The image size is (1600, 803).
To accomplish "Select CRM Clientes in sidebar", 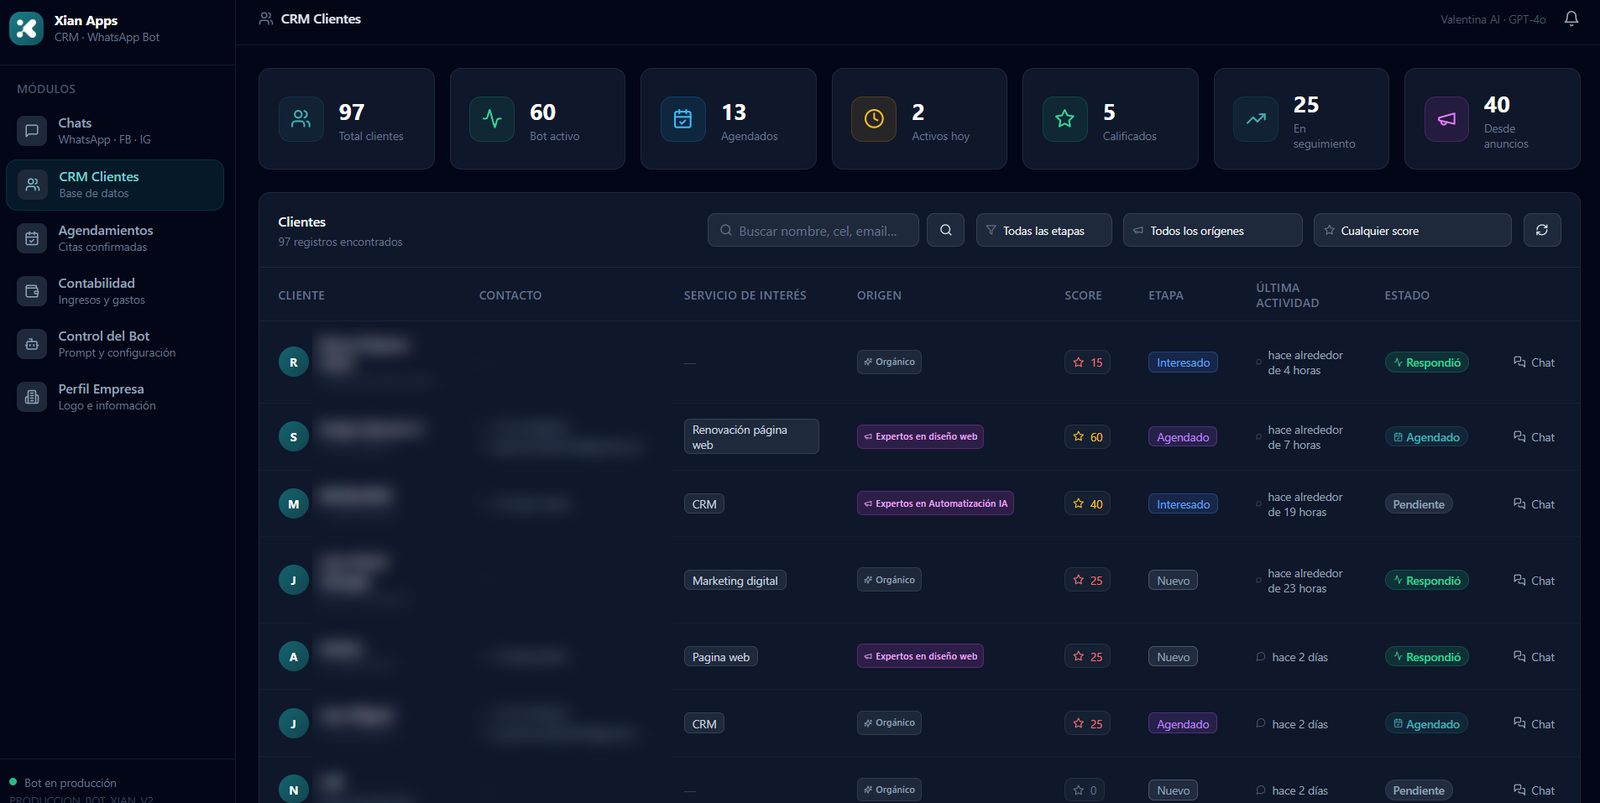I will click(115, 185).
